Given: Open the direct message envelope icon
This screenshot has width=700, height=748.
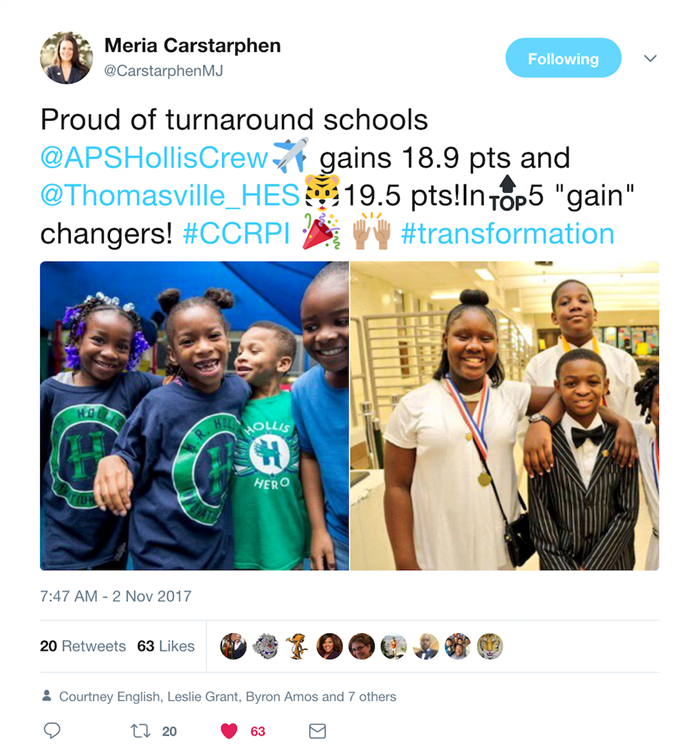Looking at the screenshot, I should (x=317, y=731).
